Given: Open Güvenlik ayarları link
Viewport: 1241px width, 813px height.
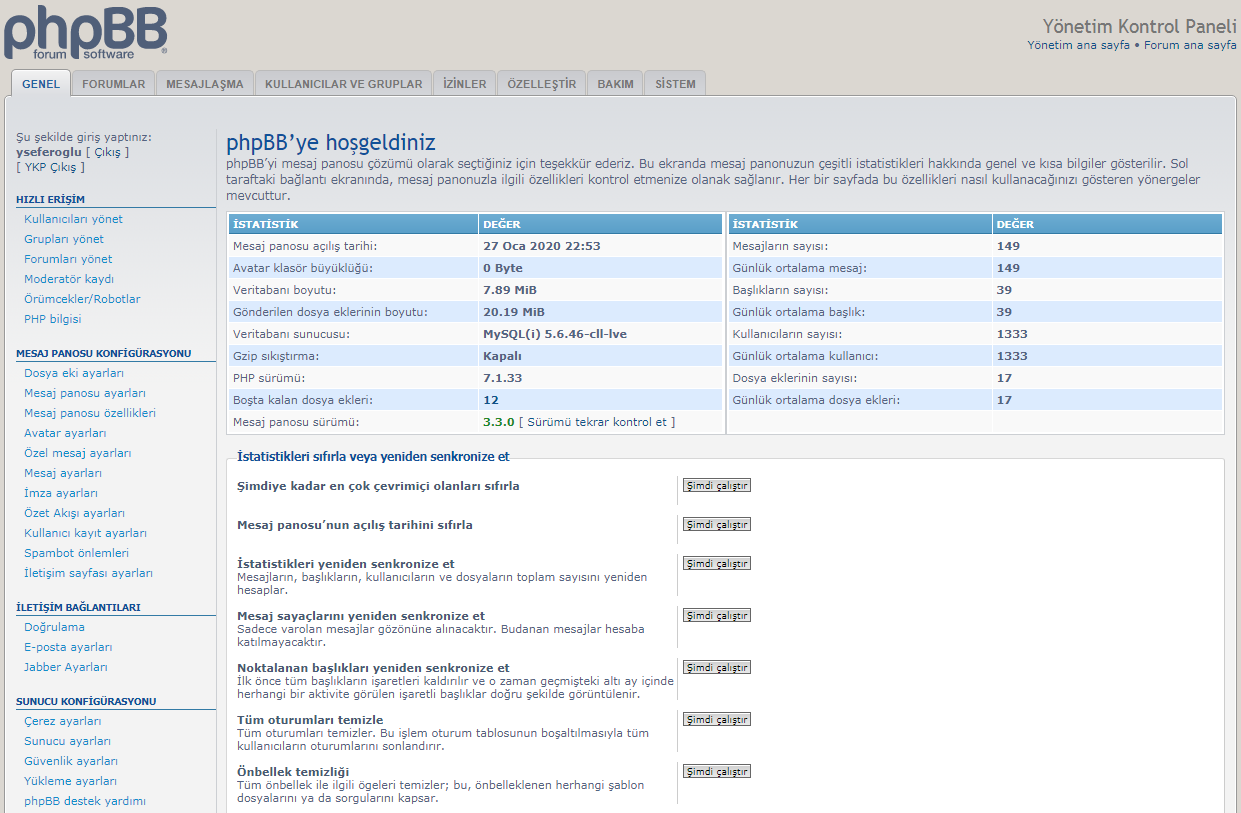Looking at the screenshot, I should [71, 761].
